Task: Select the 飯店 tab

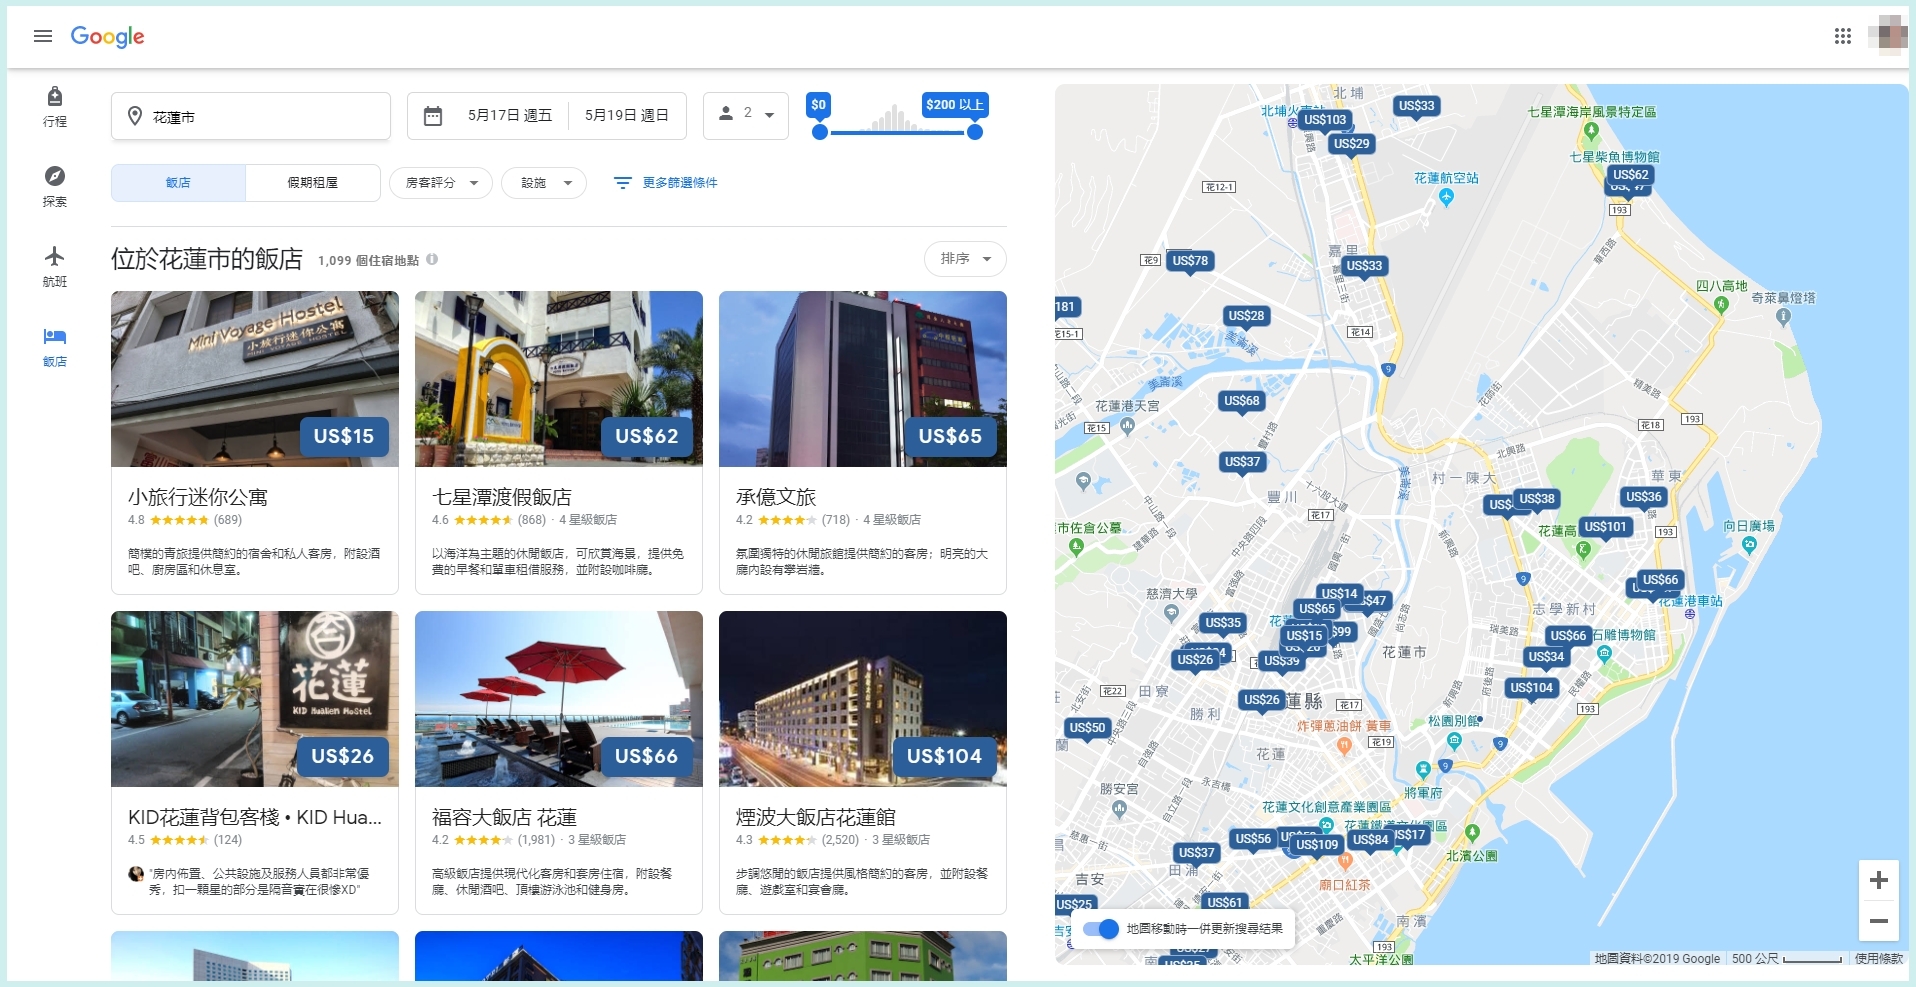Action: [178, 183]
